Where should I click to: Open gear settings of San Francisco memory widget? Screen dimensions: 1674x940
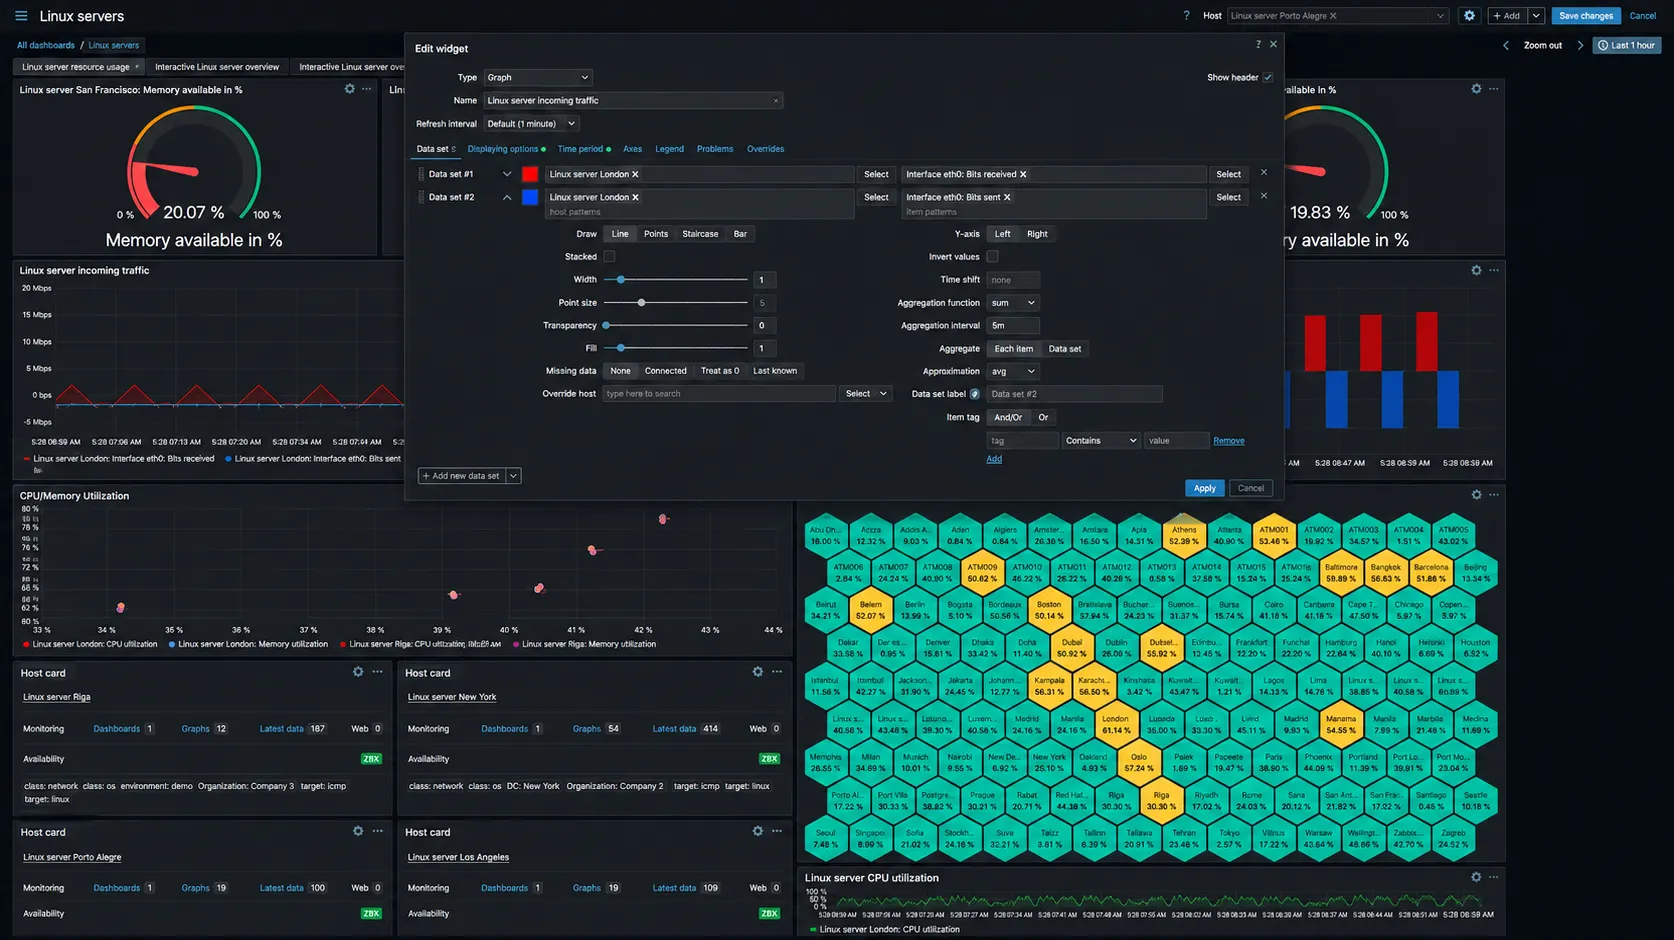(x=349, y=89)
